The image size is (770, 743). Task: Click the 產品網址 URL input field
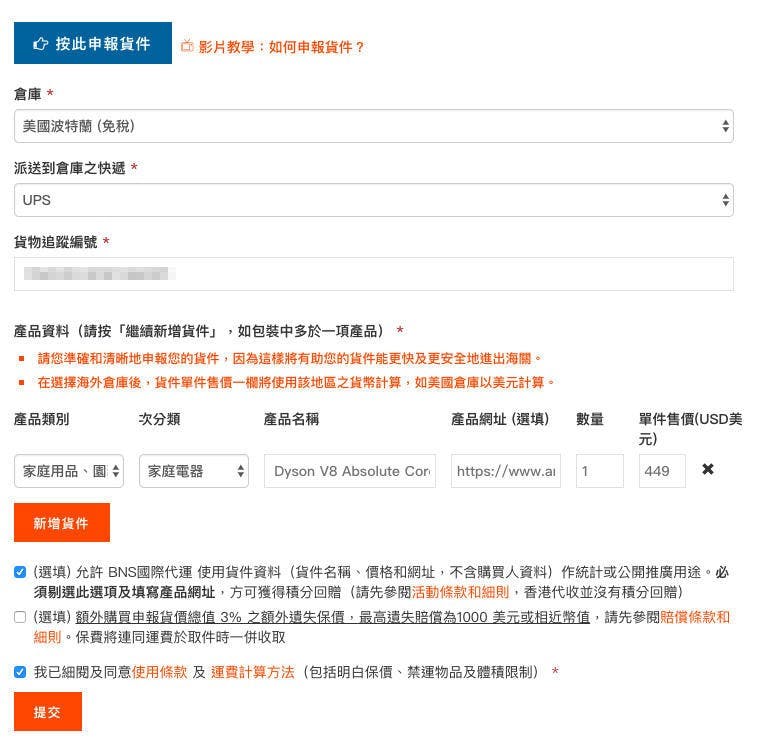click(505, 471)
